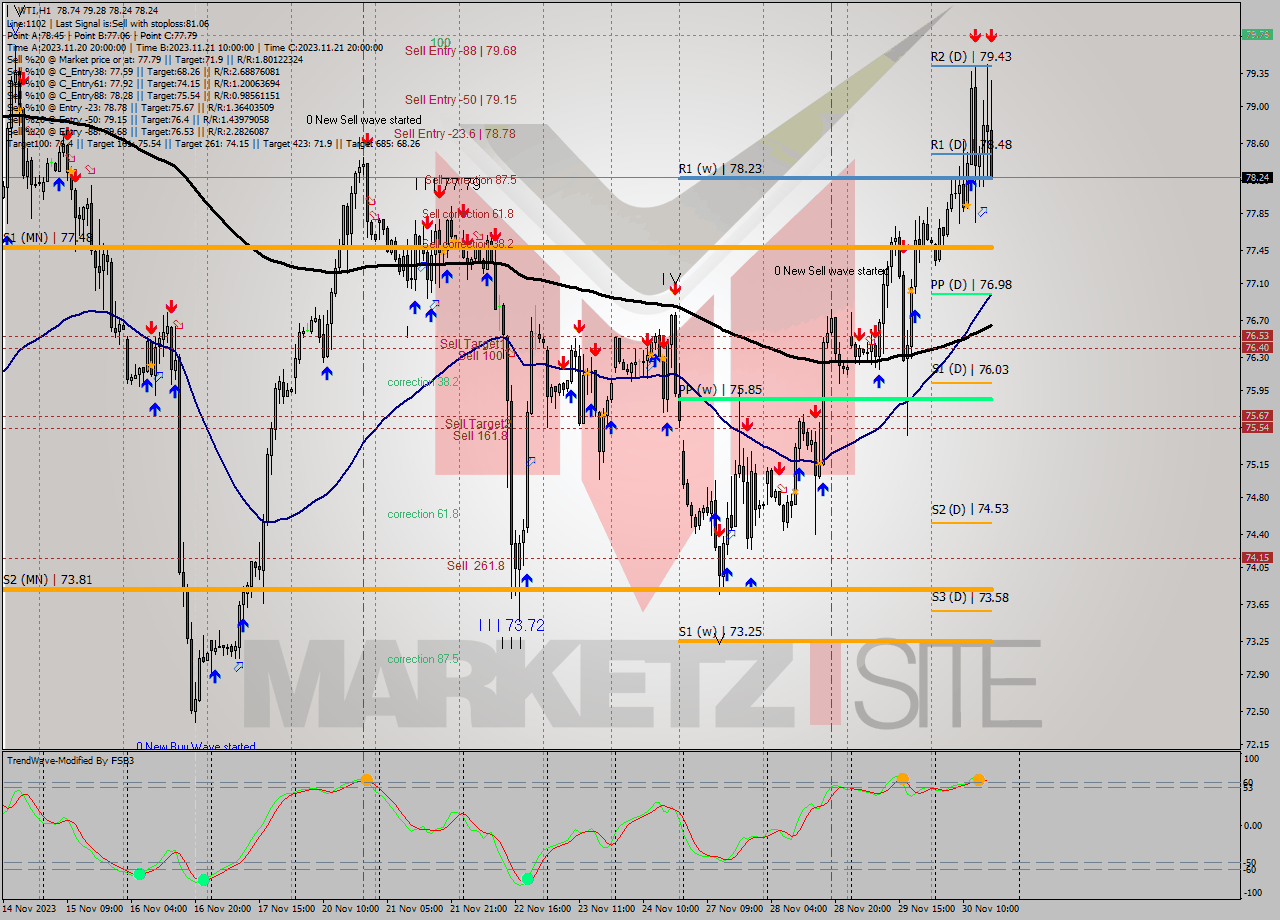This screenshot has width=1280, height=920.
Task: Click the 'PP (D) | 76.98' pivot label
Action: coord(971,285)
